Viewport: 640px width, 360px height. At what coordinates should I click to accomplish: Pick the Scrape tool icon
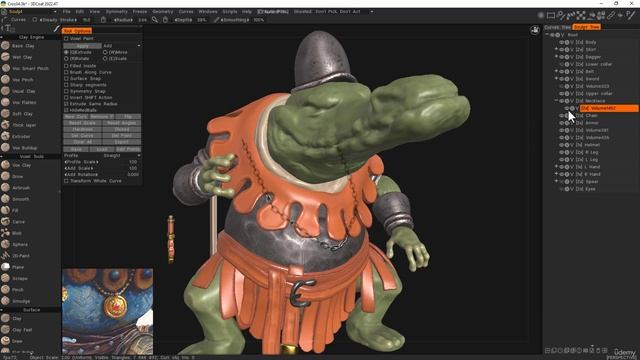point(5,278)
